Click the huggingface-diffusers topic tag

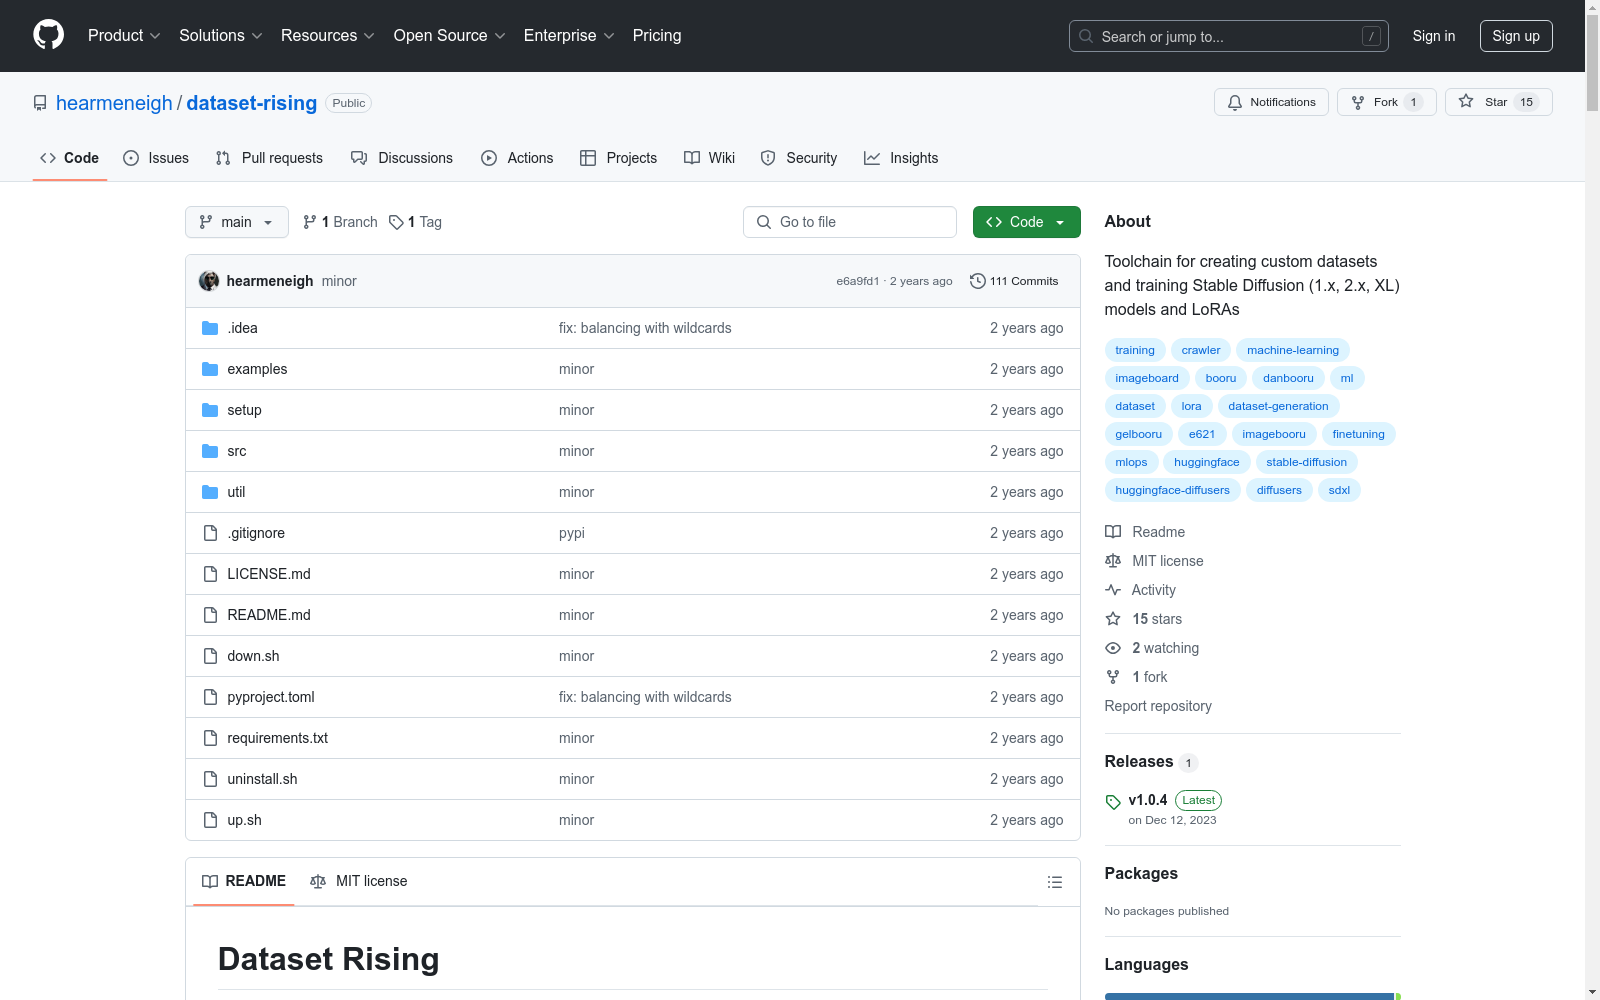click(1172, 490)
